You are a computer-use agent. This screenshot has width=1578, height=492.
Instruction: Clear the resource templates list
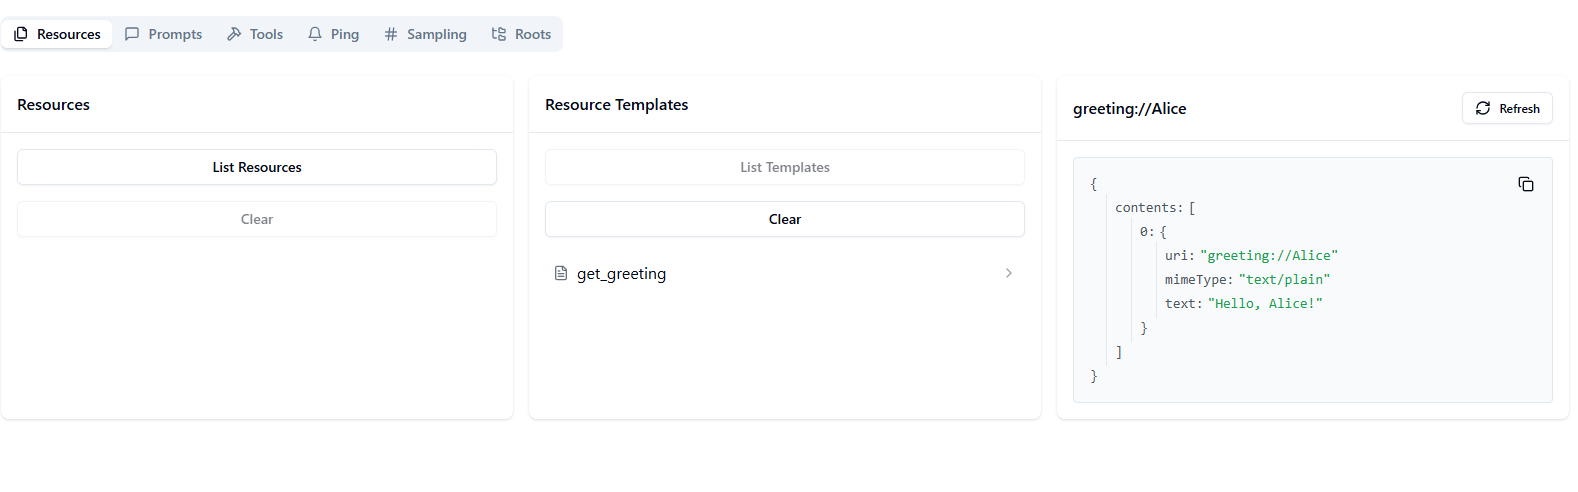tap(785, 219)
